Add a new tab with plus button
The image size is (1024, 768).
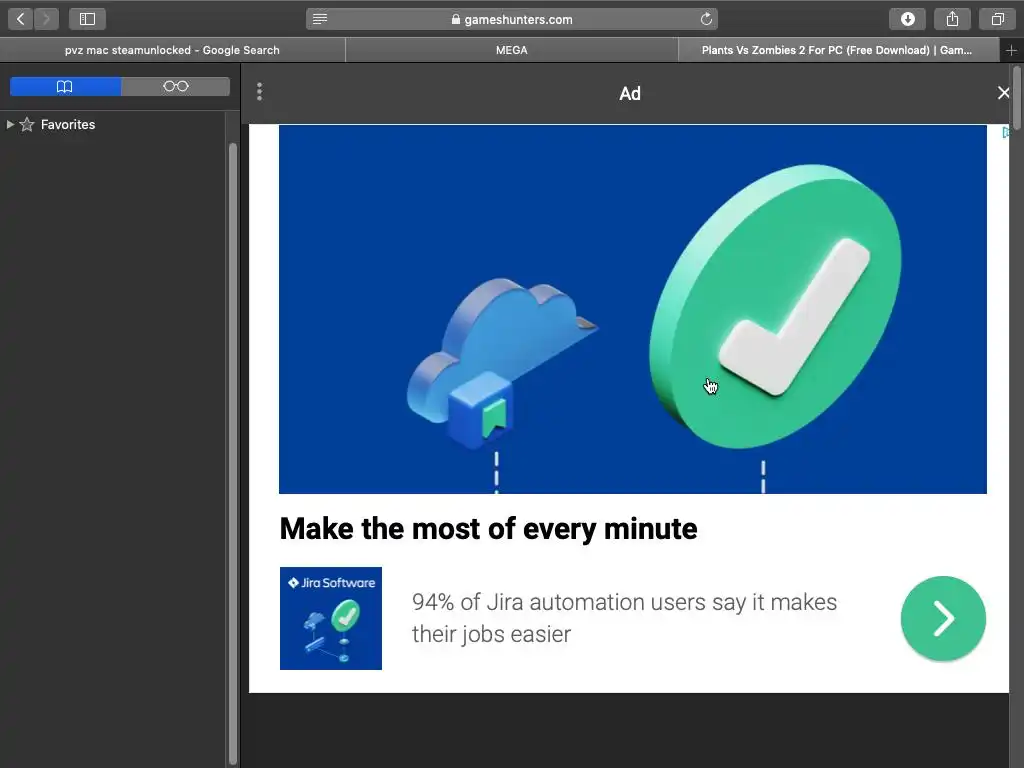(x=1012, y=50)
